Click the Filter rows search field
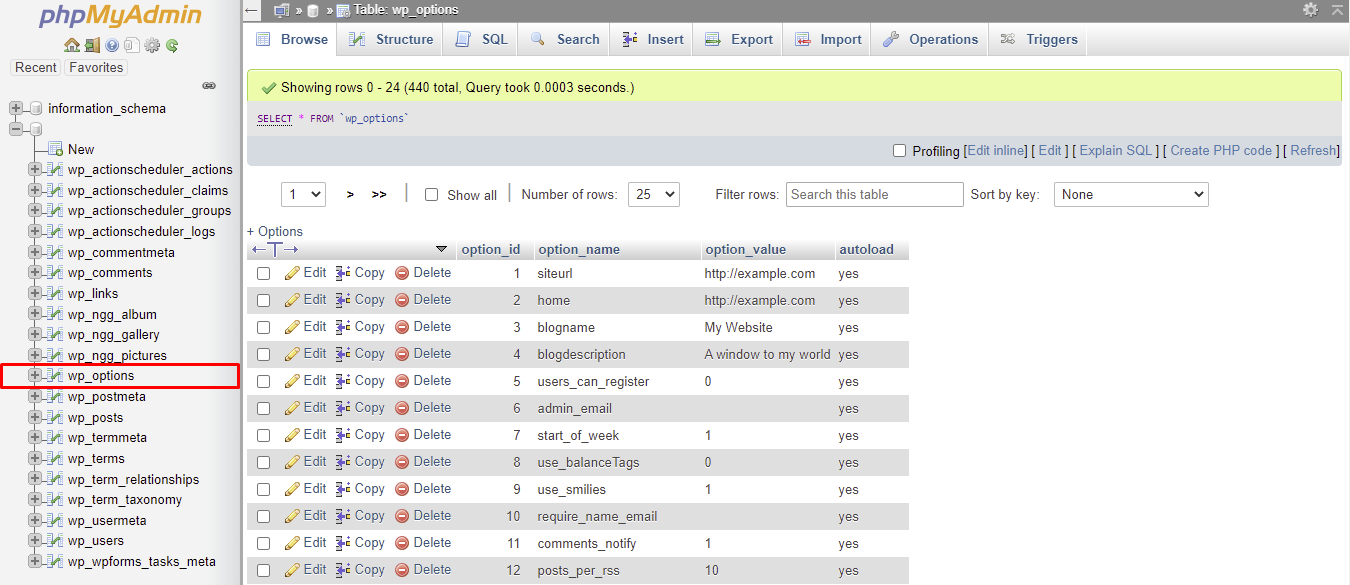Viewport: 1350px width, 585px height. coord(874,195)
